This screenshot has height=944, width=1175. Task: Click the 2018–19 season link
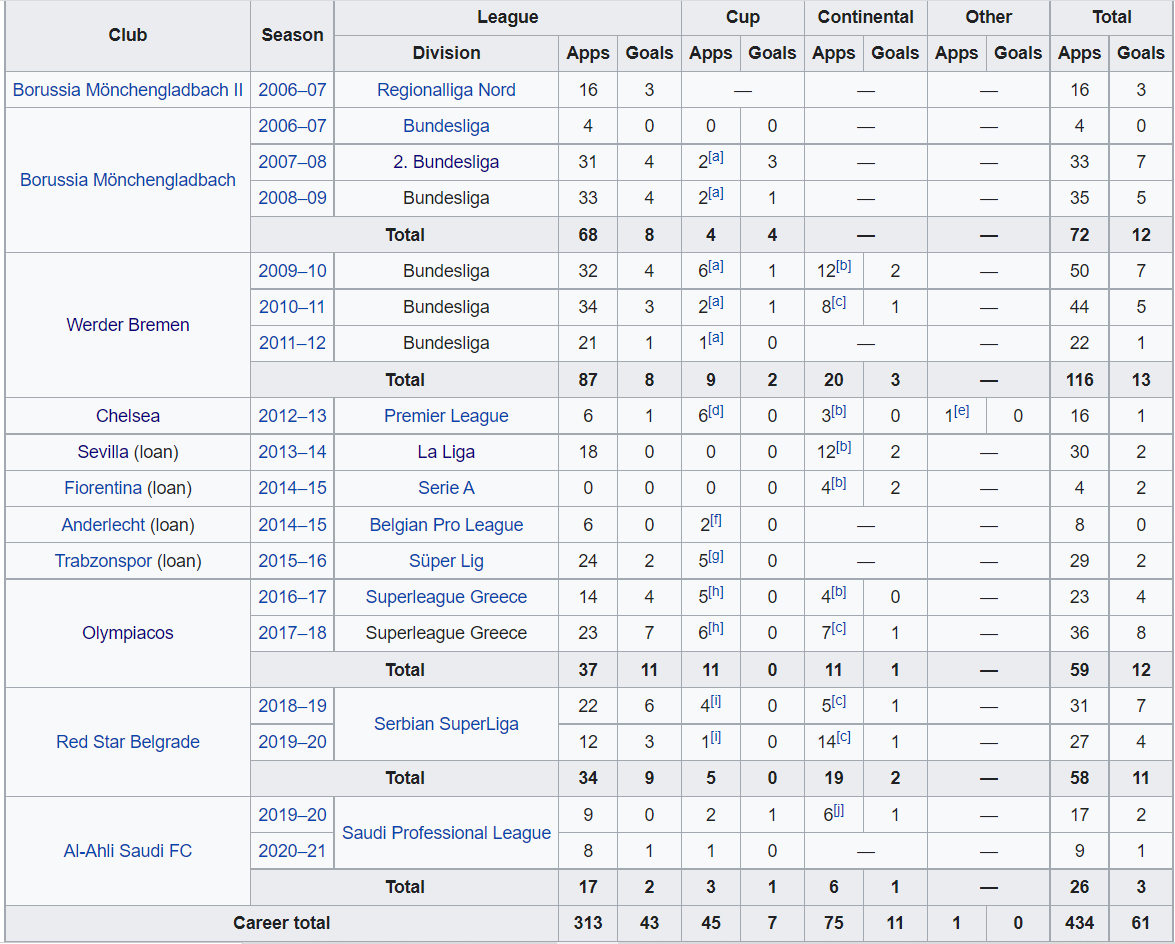pos(292,706)
